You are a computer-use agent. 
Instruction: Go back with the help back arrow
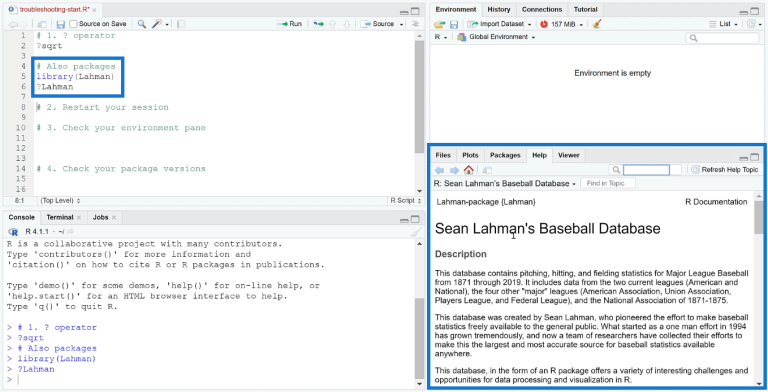(x=439, y=170)
